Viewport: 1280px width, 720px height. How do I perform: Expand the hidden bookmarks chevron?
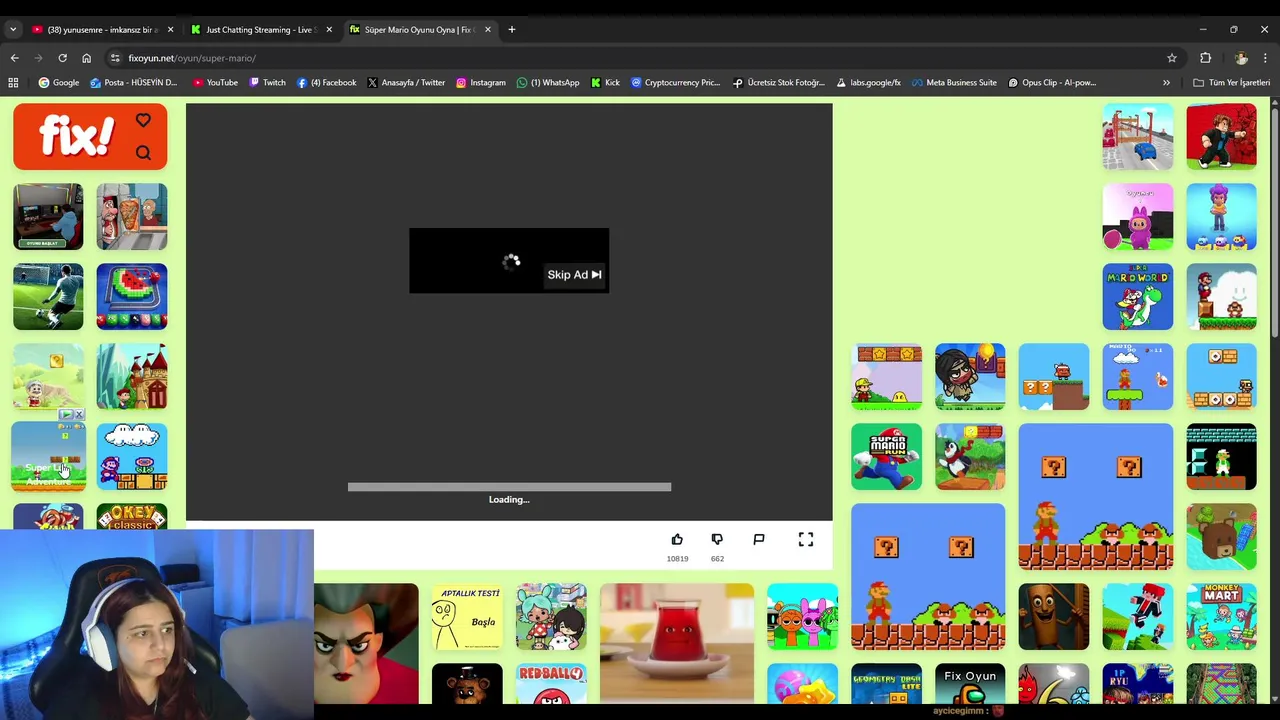point(1166,83)
